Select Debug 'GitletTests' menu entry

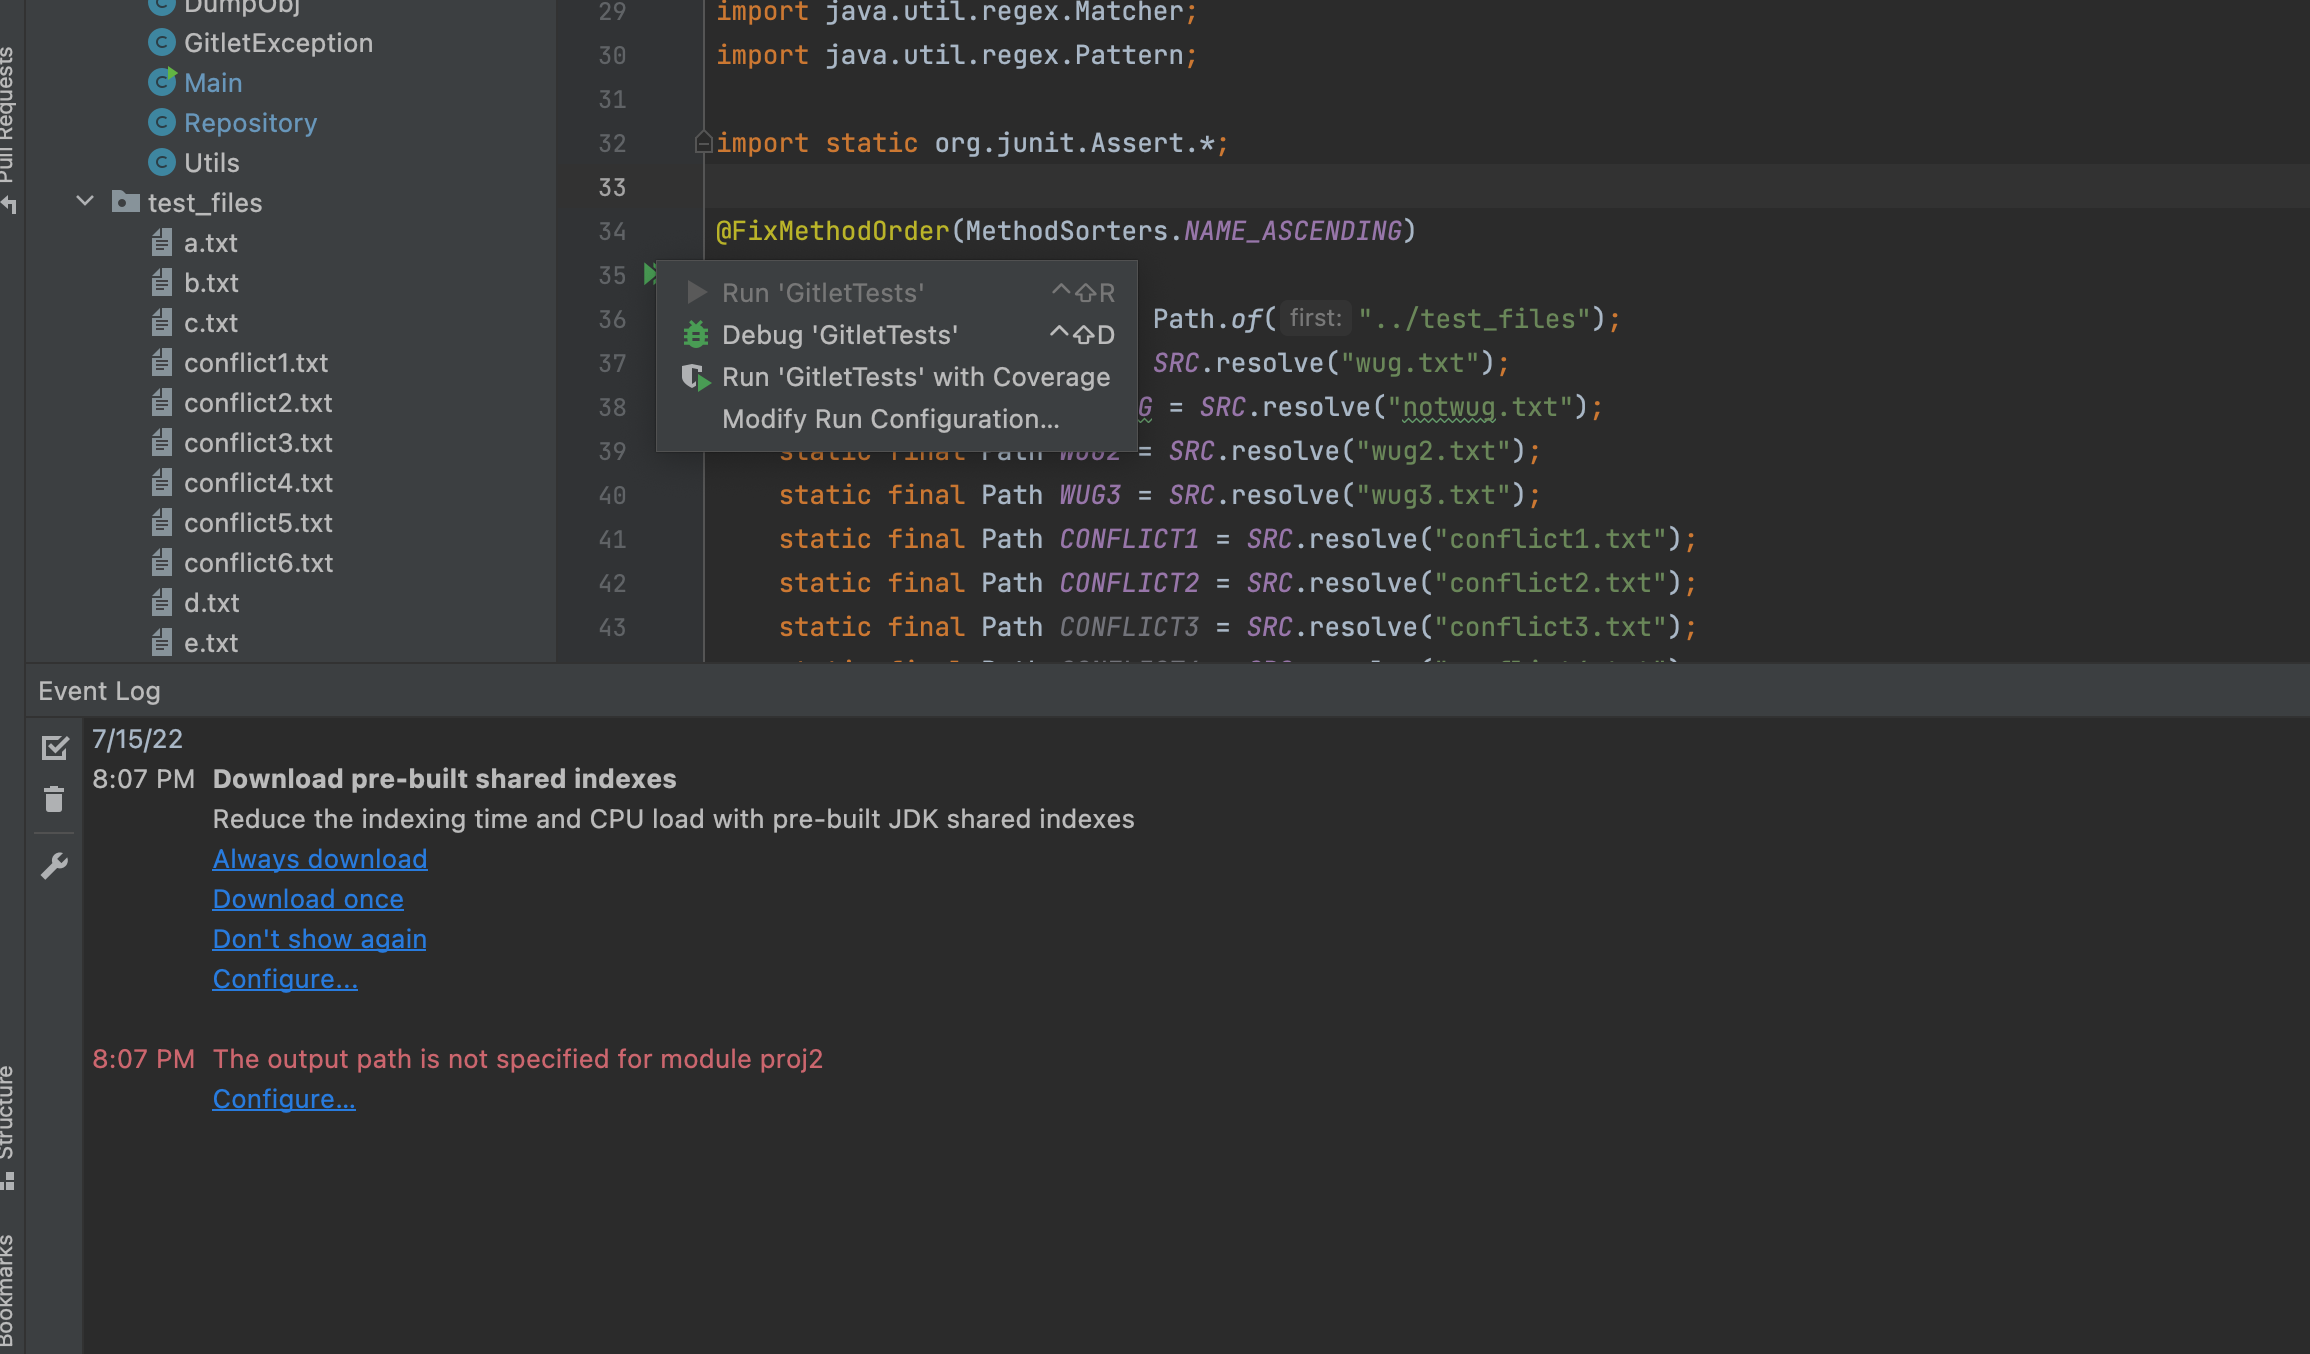pyautogui.click(x=839, y=335)
